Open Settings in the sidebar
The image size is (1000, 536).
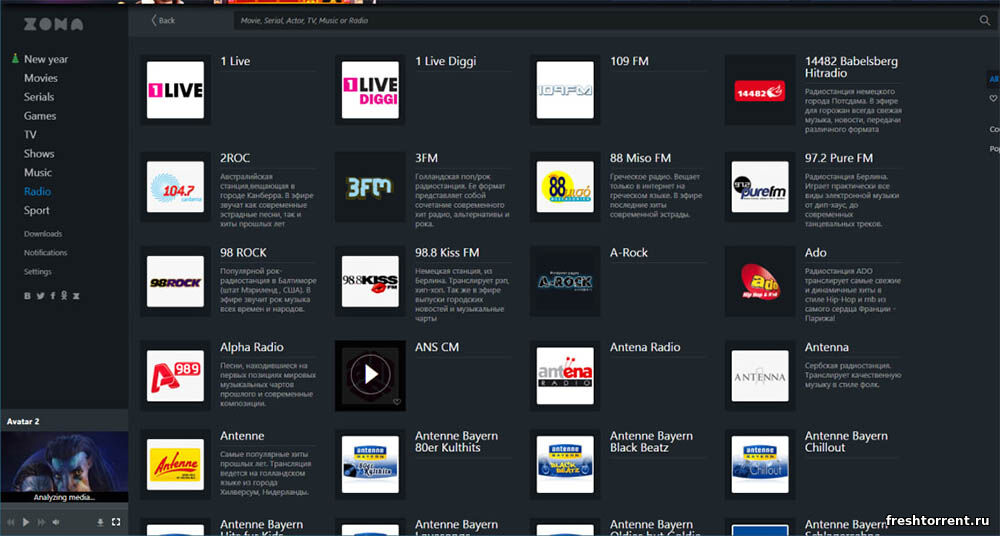(38, 272)
